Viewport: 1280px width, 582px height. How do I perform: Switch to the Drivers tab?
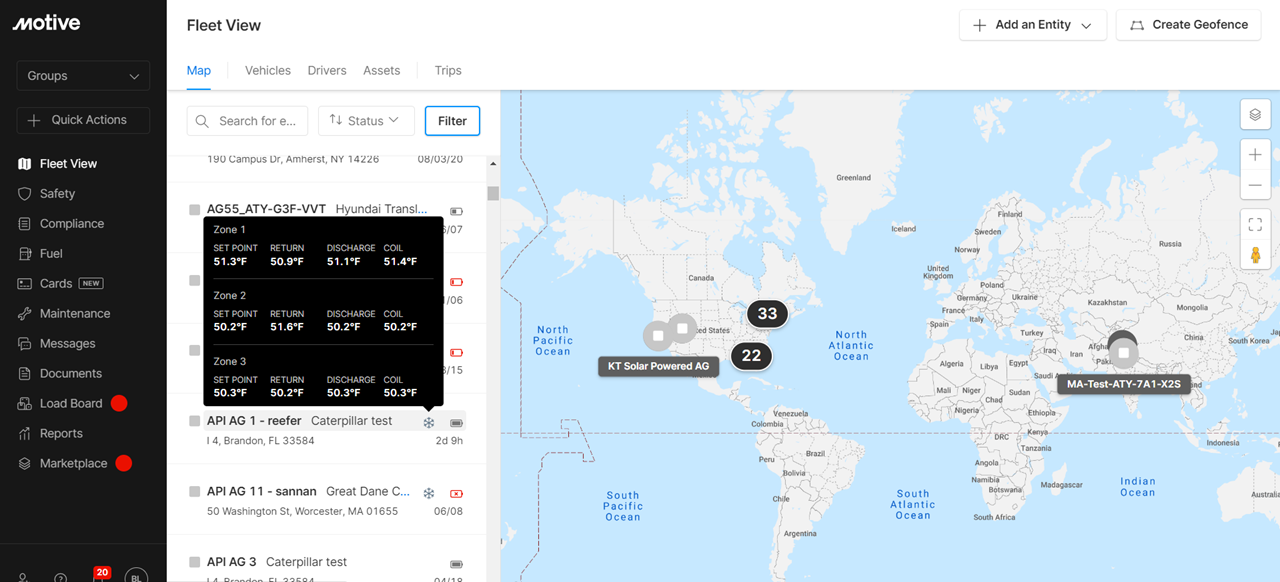coord(327,70)
